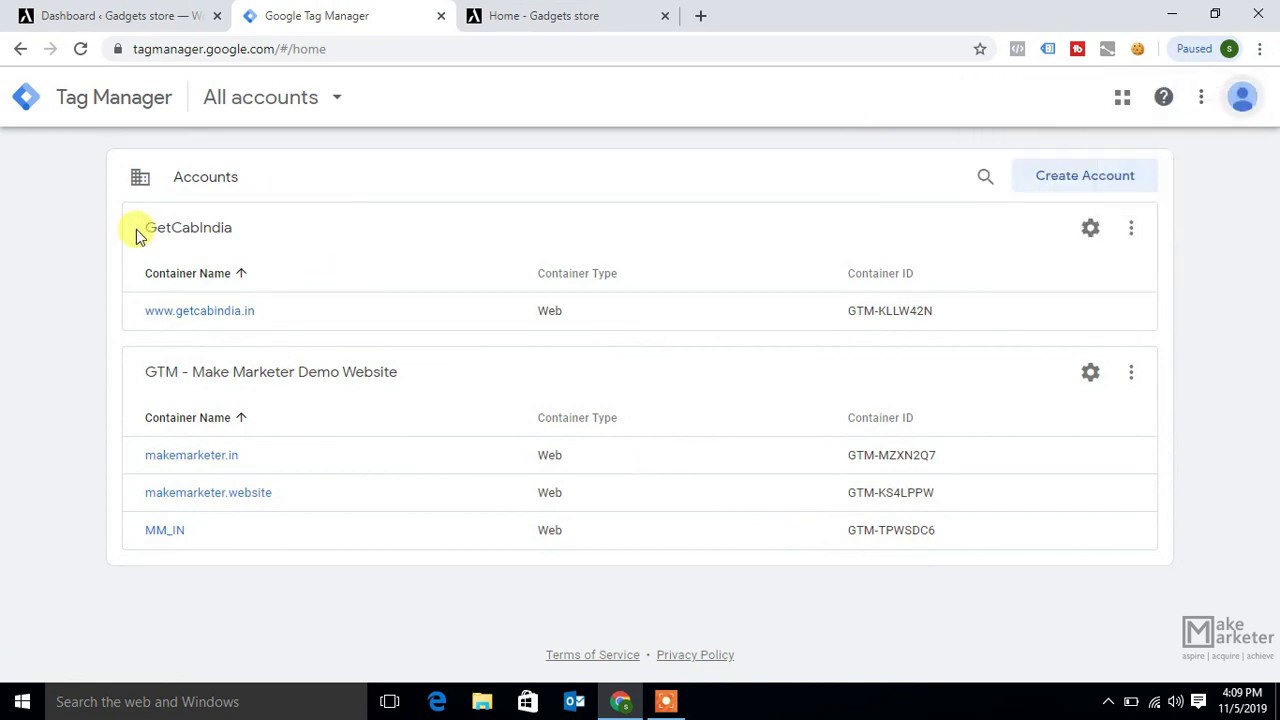Launch Microsoft Edge from taskbar
The image size is (1280, 720).
click(x=437, y=702)
